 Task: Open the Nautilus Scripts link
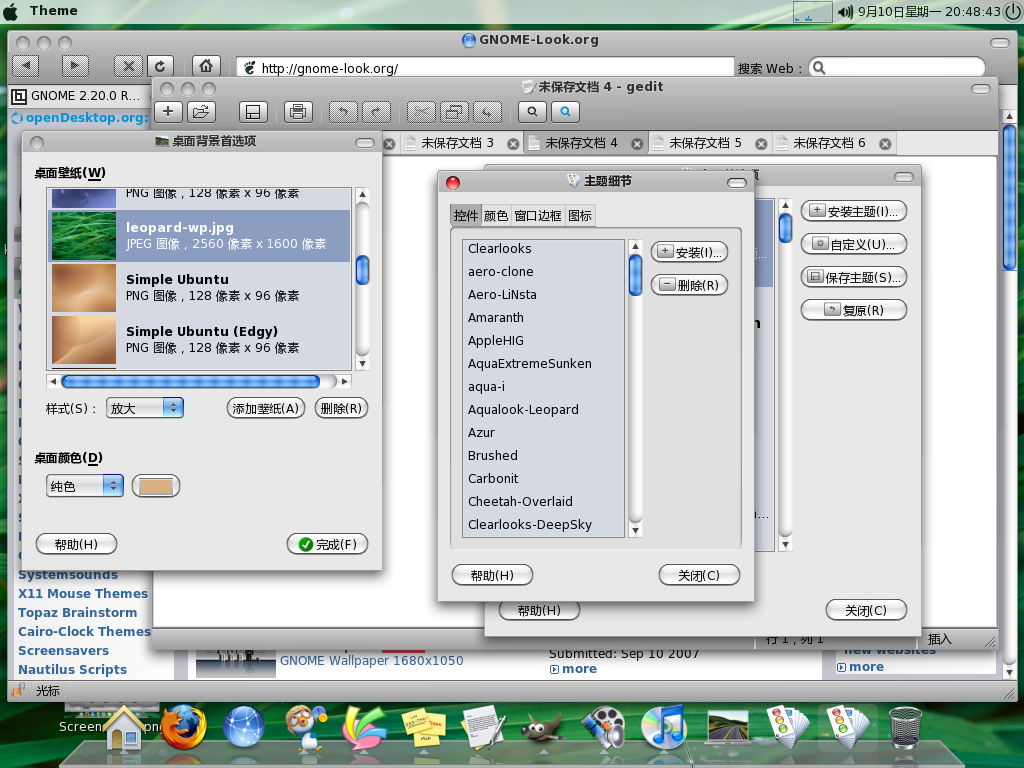click(x=72, y=669)
